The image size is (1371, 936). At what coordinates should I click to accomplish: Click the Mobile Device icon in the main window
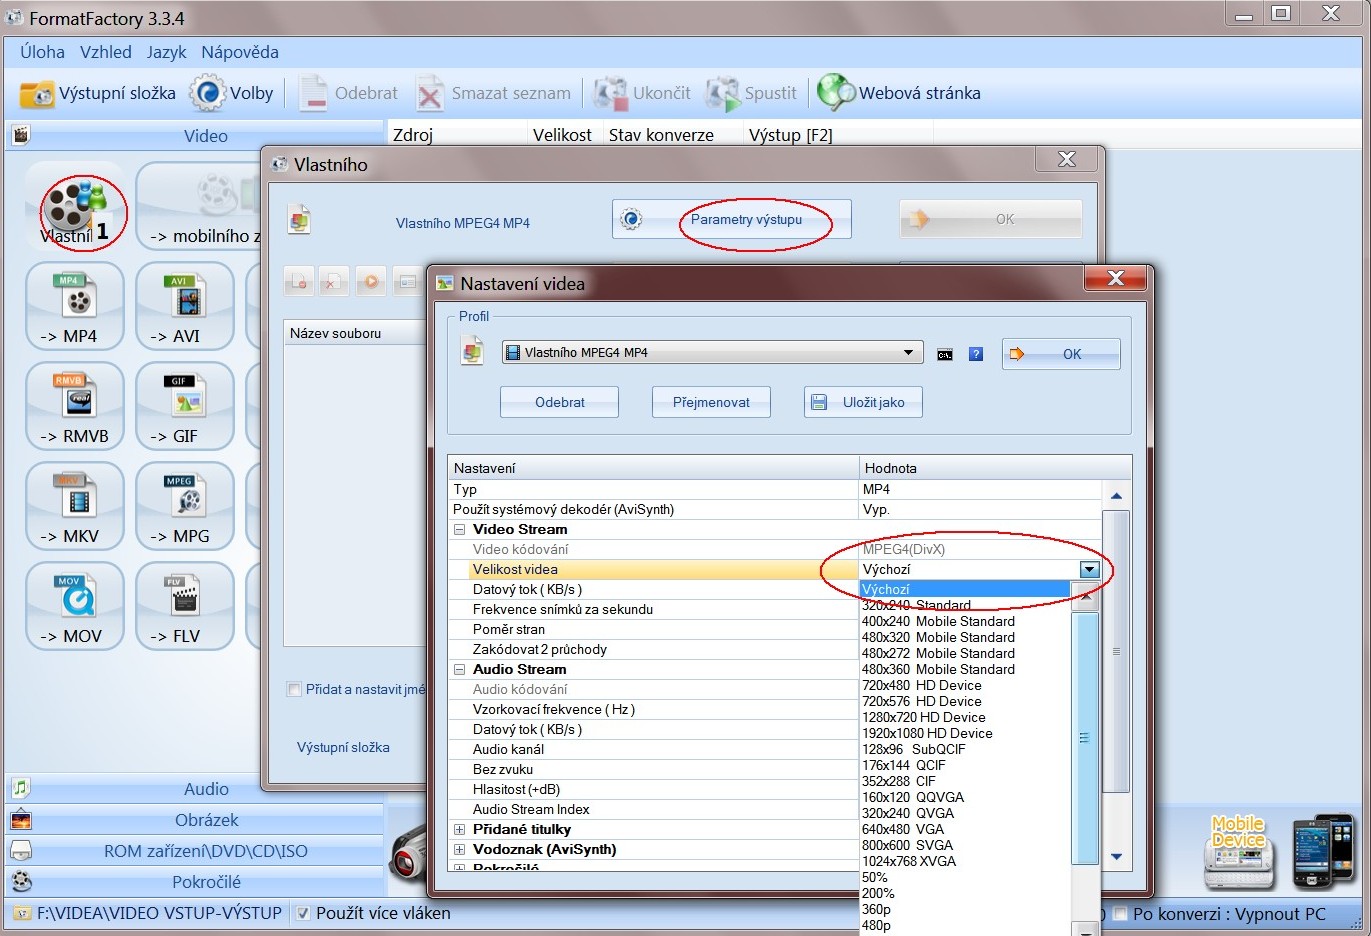(x=1238, y=851)
